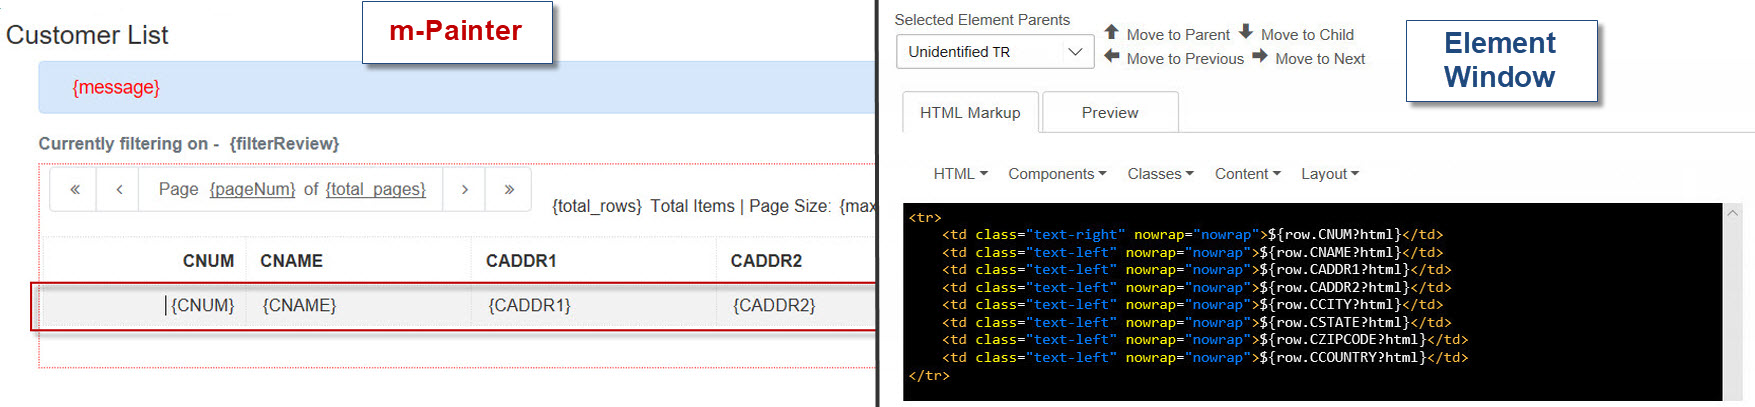Go to first page with double-left chevron
The width and height of the screenshot is (1755, 407).
[74, 189]
